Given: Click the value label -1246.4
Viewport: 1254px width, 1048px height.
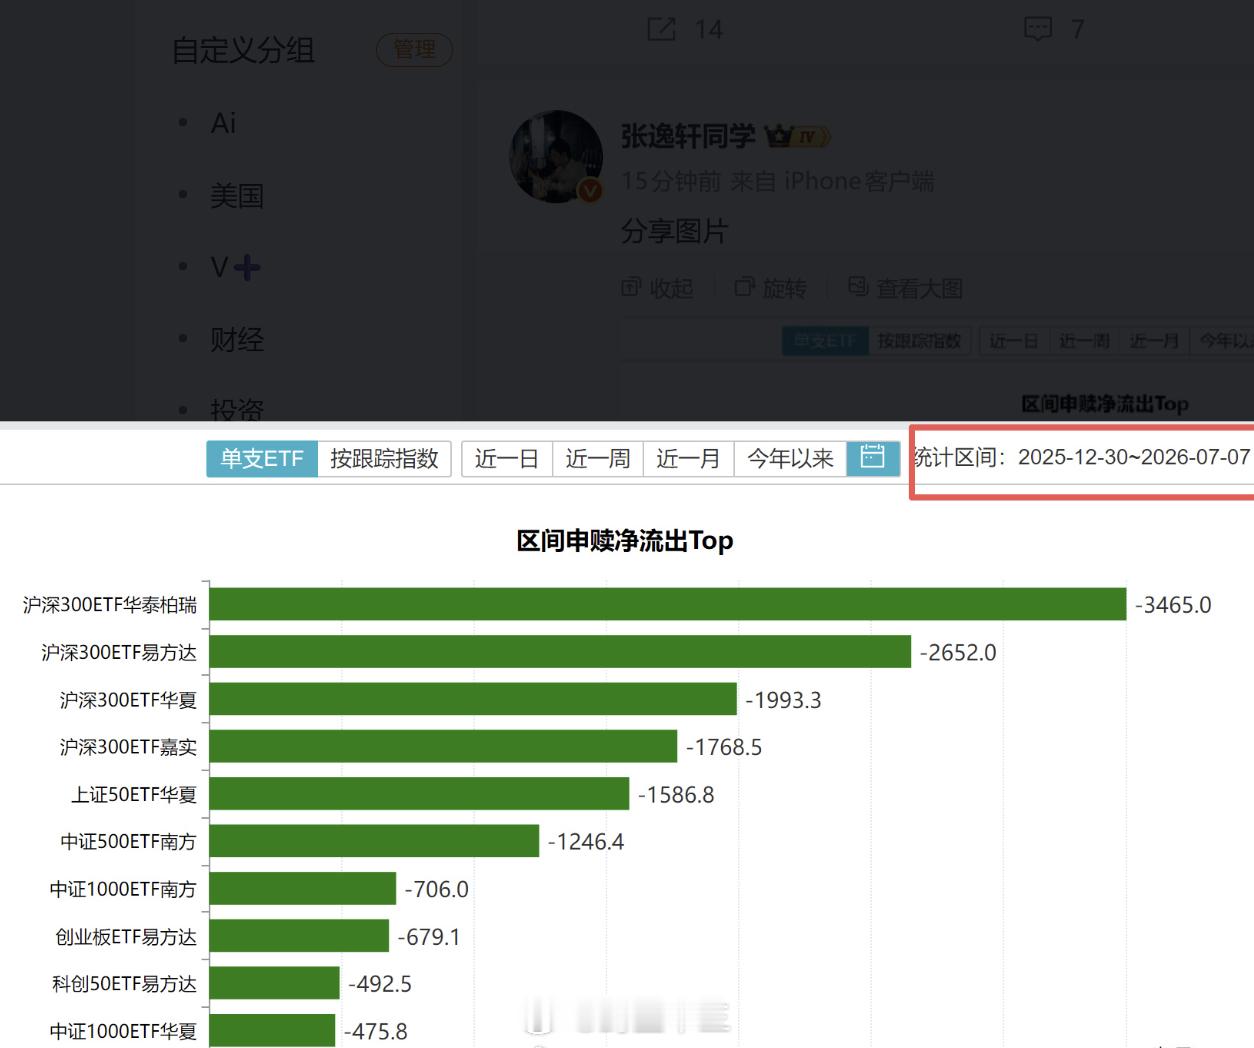Looking at the screenshot, I should point(586,842).
